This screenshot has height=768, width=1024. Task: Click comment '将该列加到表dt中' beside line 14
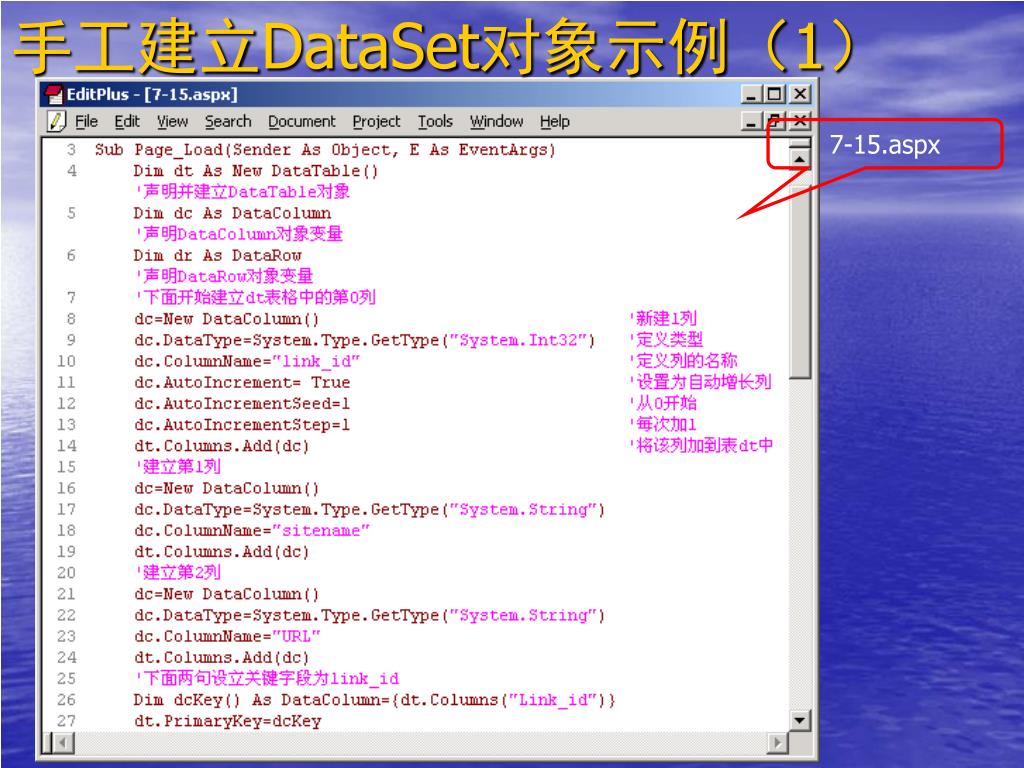(x=701, y=445)
